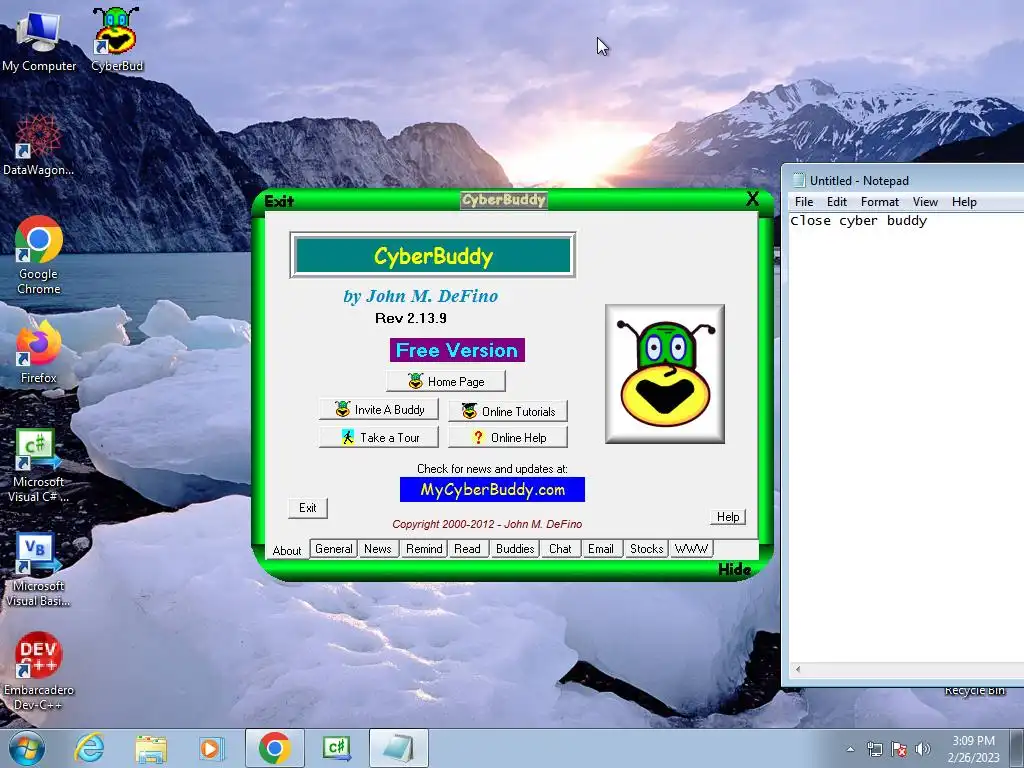1024x768 pixels.
Task: Click the small Exit button near the copyright line
Action: [x=308, y=508]
